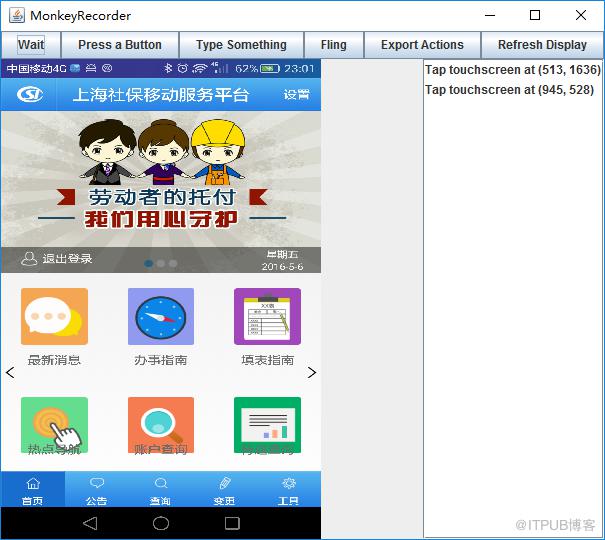605x540 pixels.
Task: Open the Press a Button dialog
Action: (120, 45)
